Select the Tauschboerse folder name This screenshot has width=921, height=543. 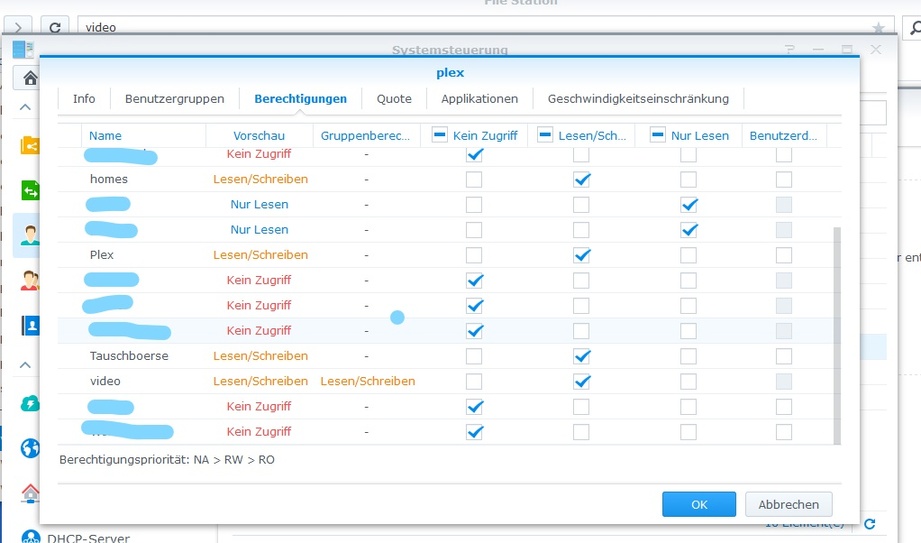coord(129,356)
